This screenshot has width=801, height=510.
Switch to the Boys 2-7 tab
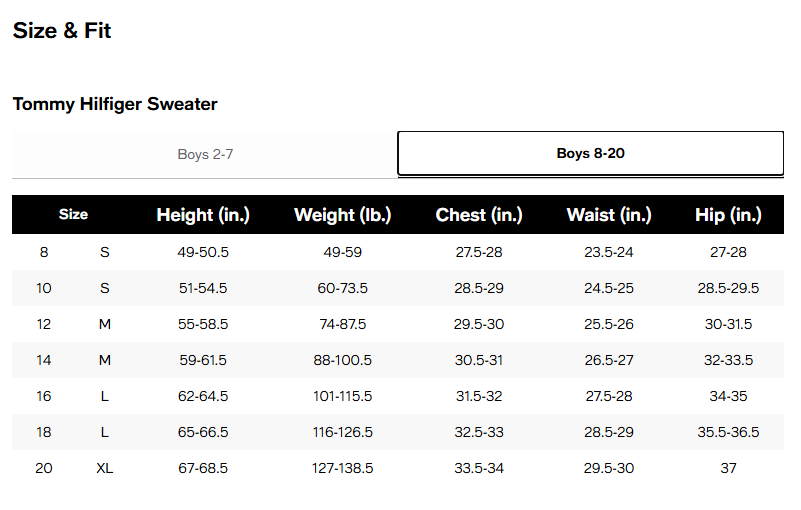(205, 154)
